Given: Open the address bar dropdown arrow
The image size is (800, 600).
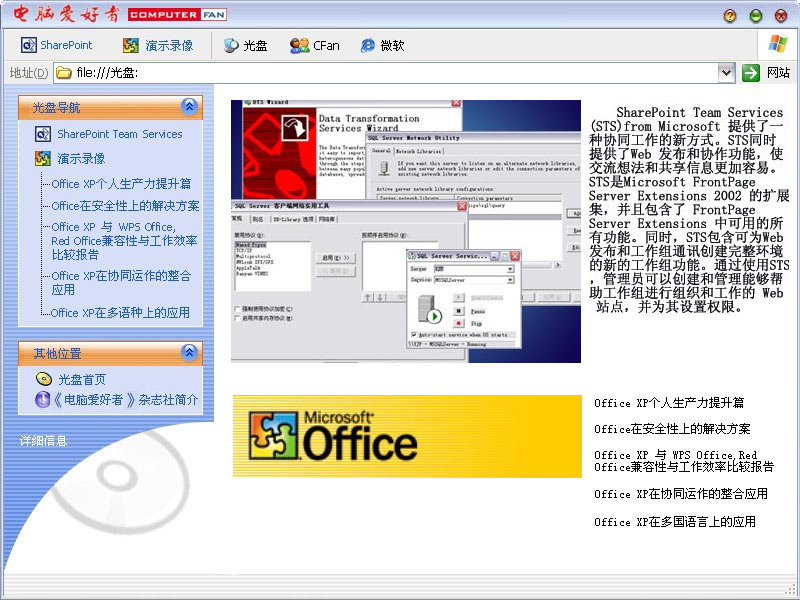Looking at the screenshot, I should 726,73.
